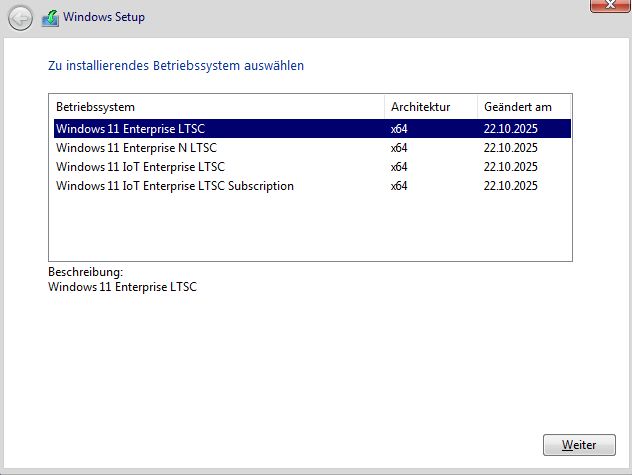Click description text Windows 11 Enterprise LTSC
The image size is (632, 475).
pos(122,287)
